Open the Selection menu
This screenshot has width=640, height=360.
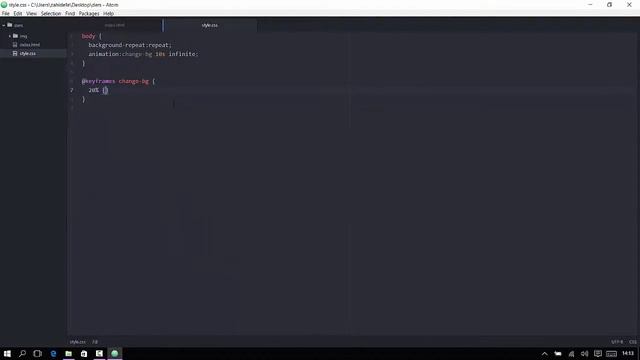[x=51, y=13]
